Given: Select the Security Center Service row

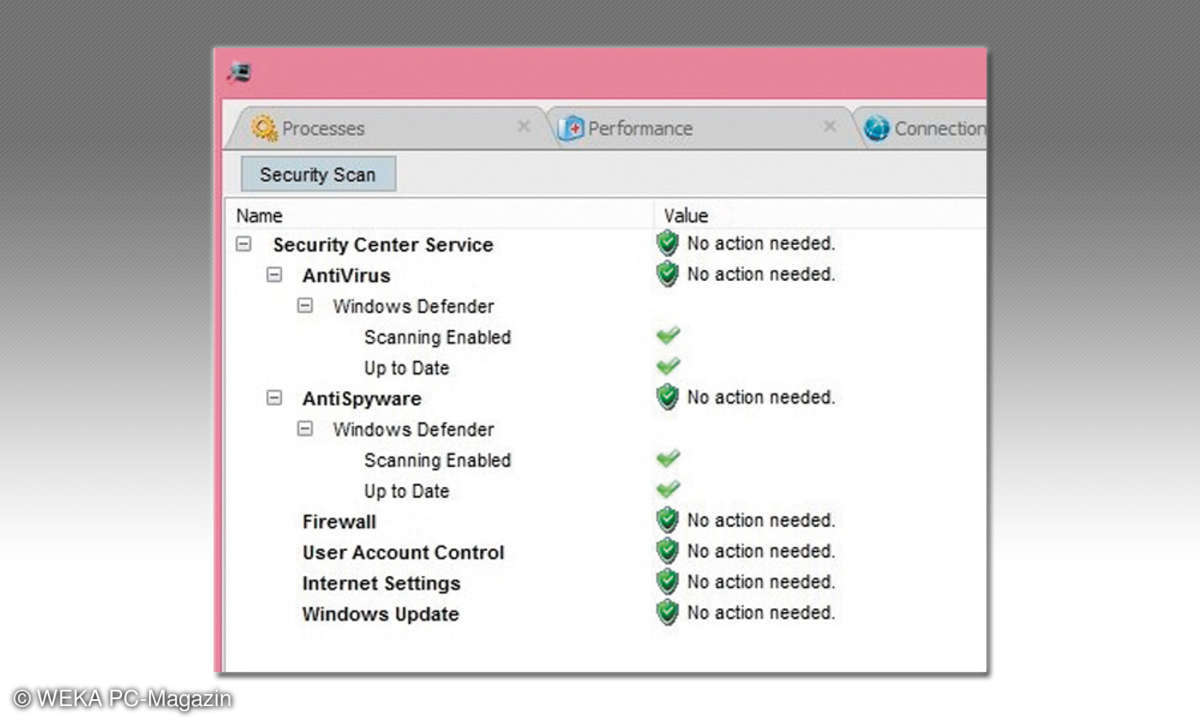Looking at the screenshot, I should tap(383, 245).
